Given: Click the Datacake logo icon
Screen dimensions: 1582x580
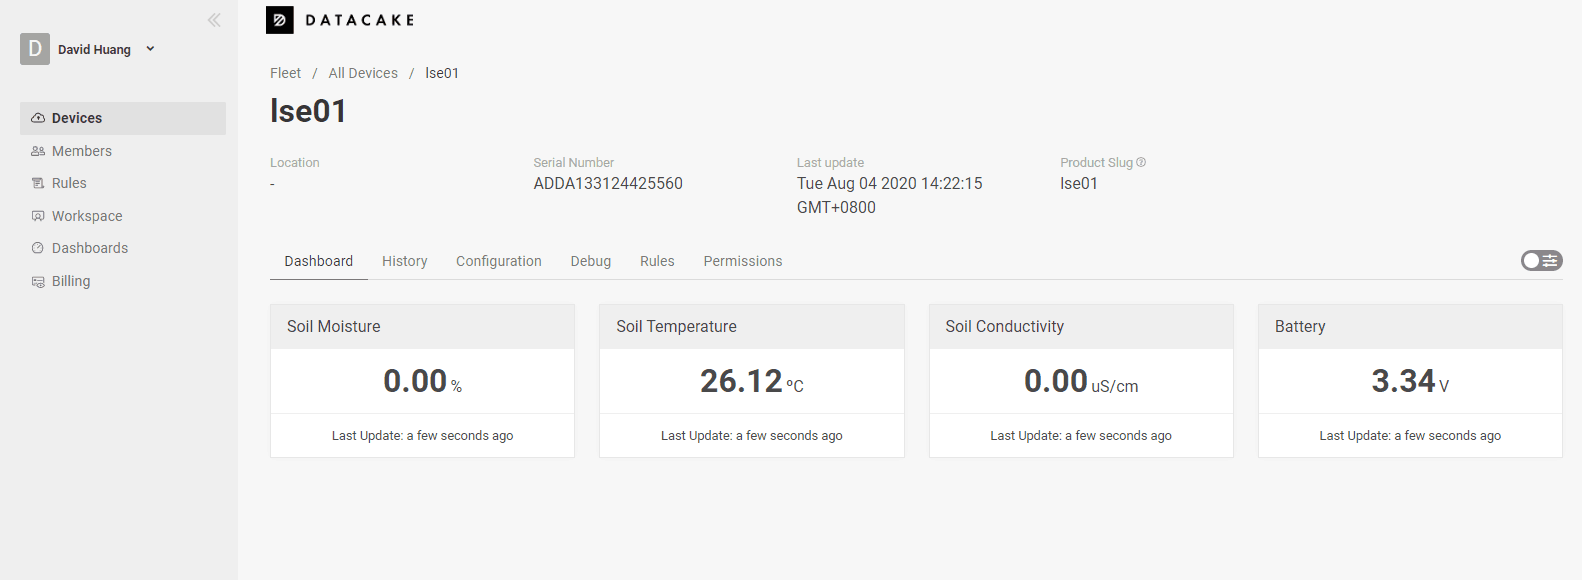Looking at the screenshot, I should pyautogui.click(x=280, y=20).
